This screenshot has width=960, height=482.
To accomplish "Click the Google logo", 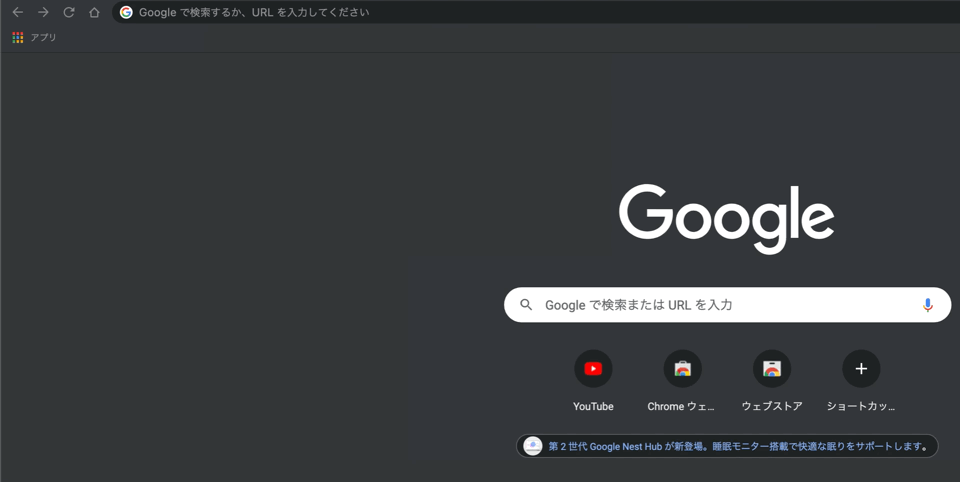I will point(727,219).
